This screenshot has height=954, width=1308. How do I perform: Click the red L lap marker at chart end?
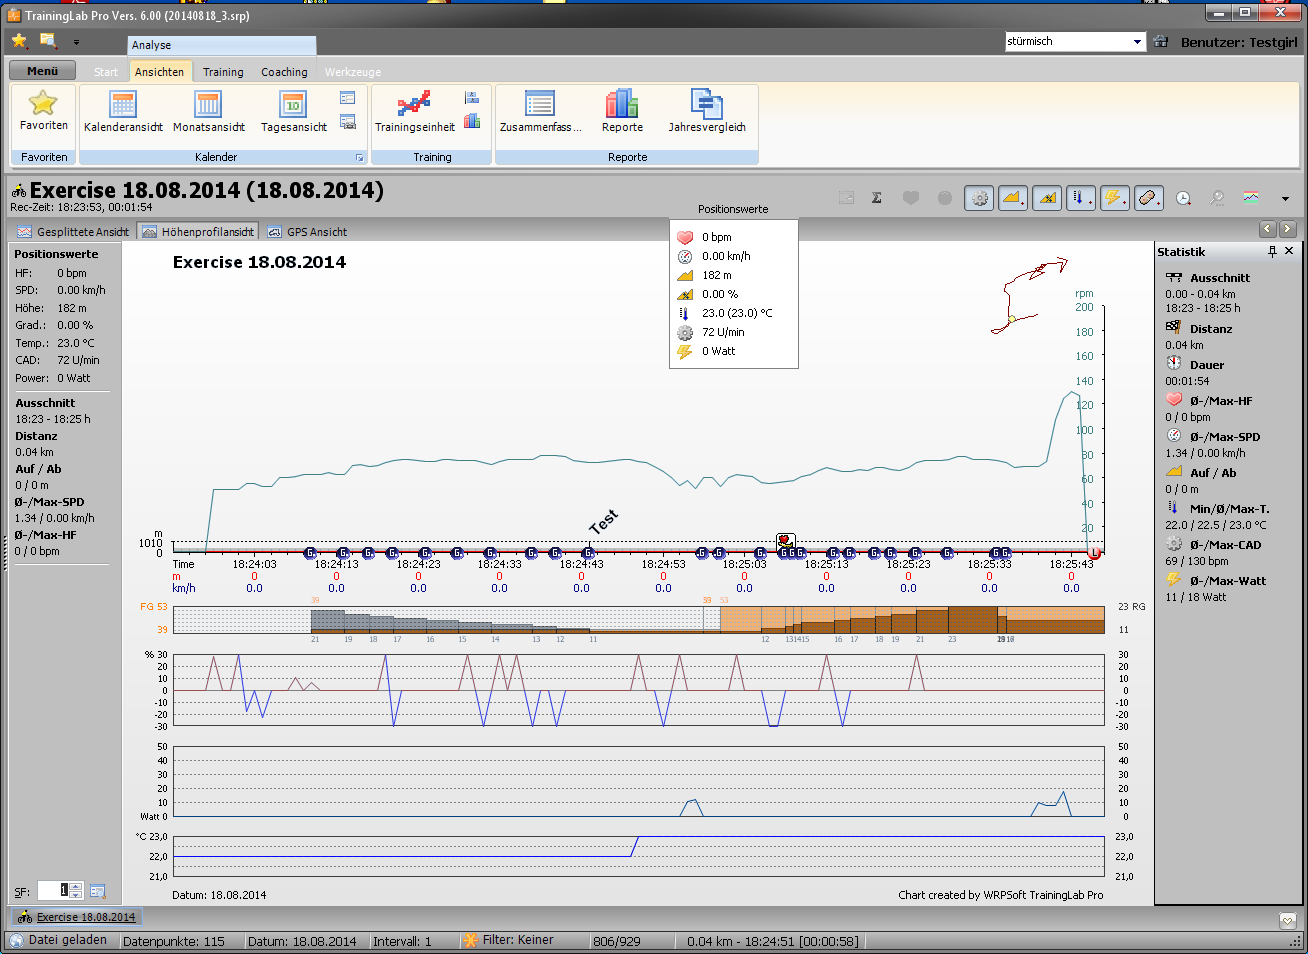1093,553
